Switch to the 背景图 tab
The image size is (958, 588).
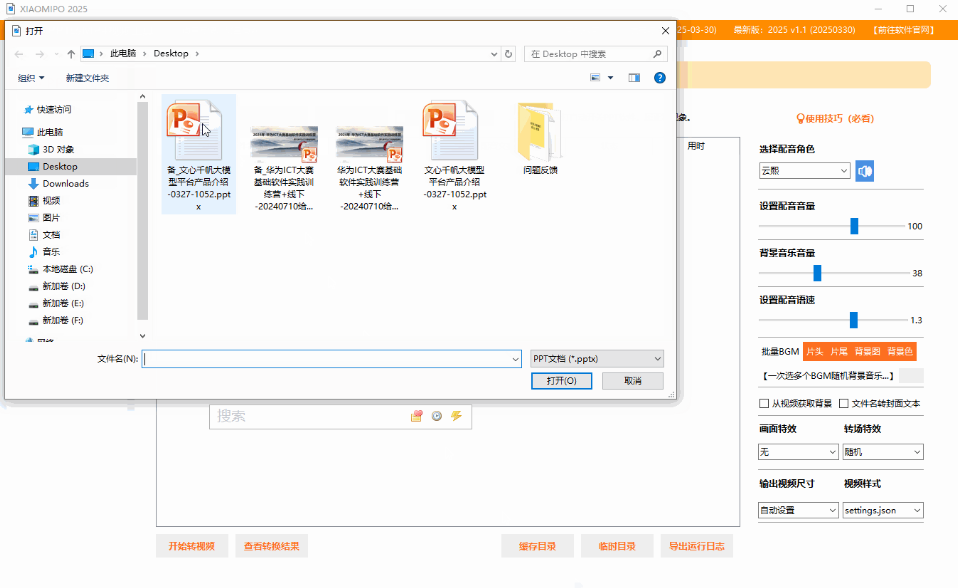pos(868,351)
